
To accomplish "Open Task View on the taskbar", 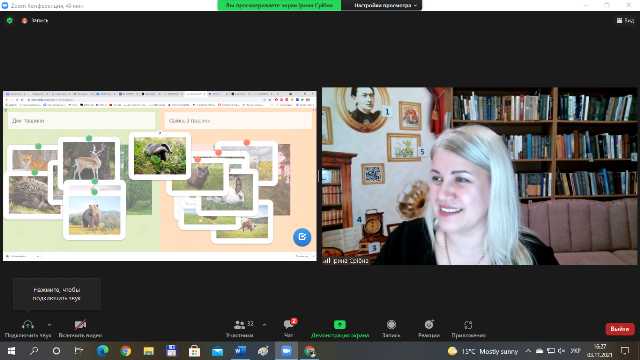I will coord(79,351).
